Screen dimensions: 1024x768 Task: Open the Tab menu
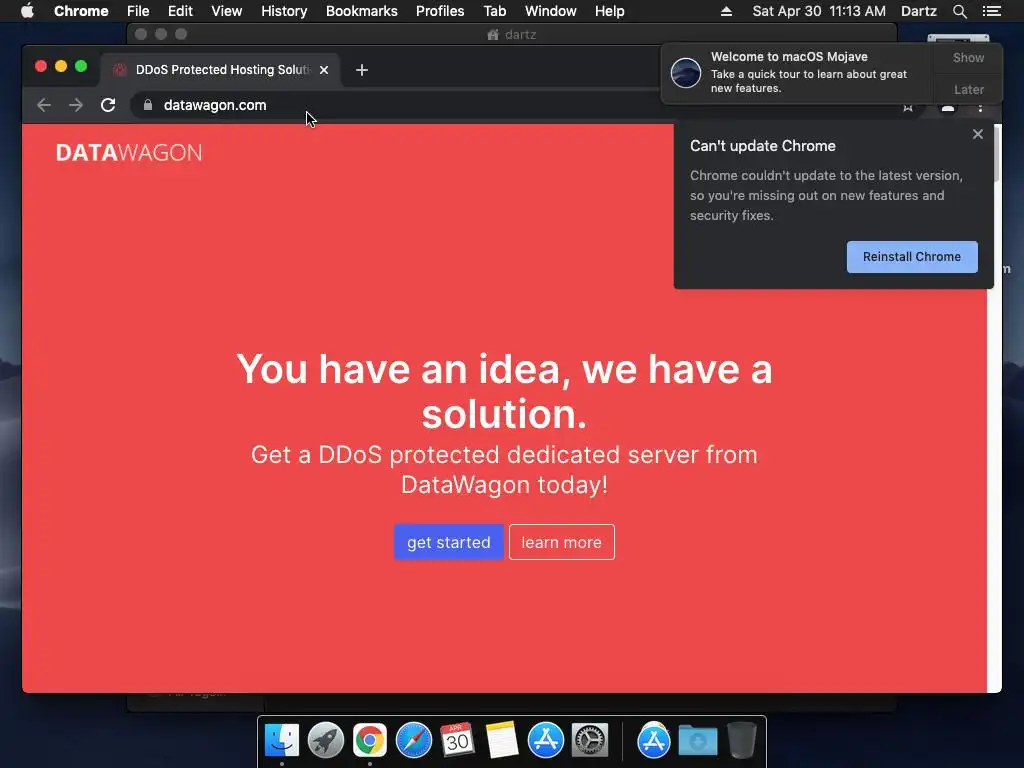(x=494, y=11)
